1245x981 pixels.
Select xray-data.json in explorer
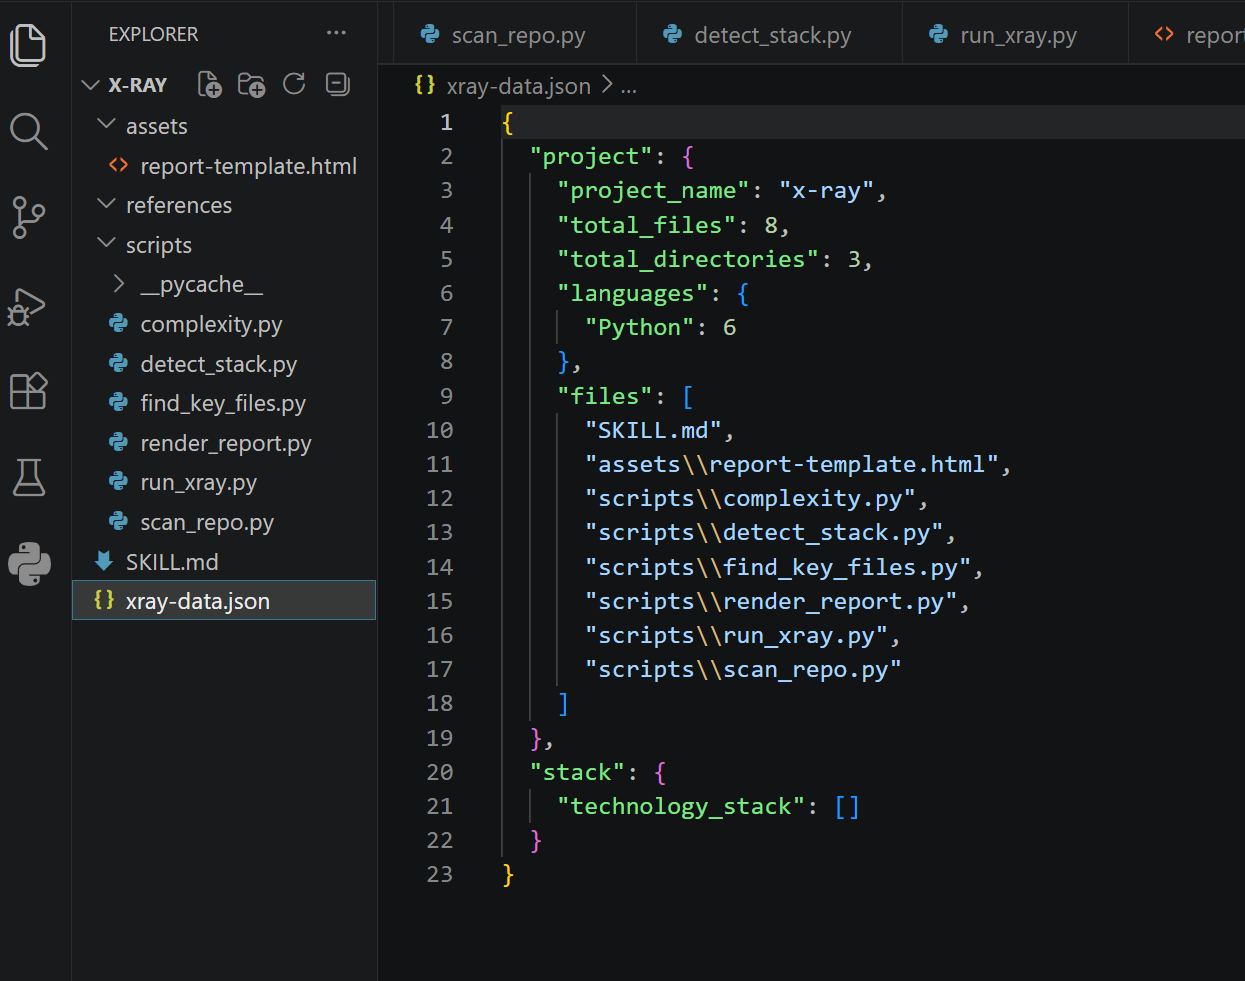click(x=224, y=600)
